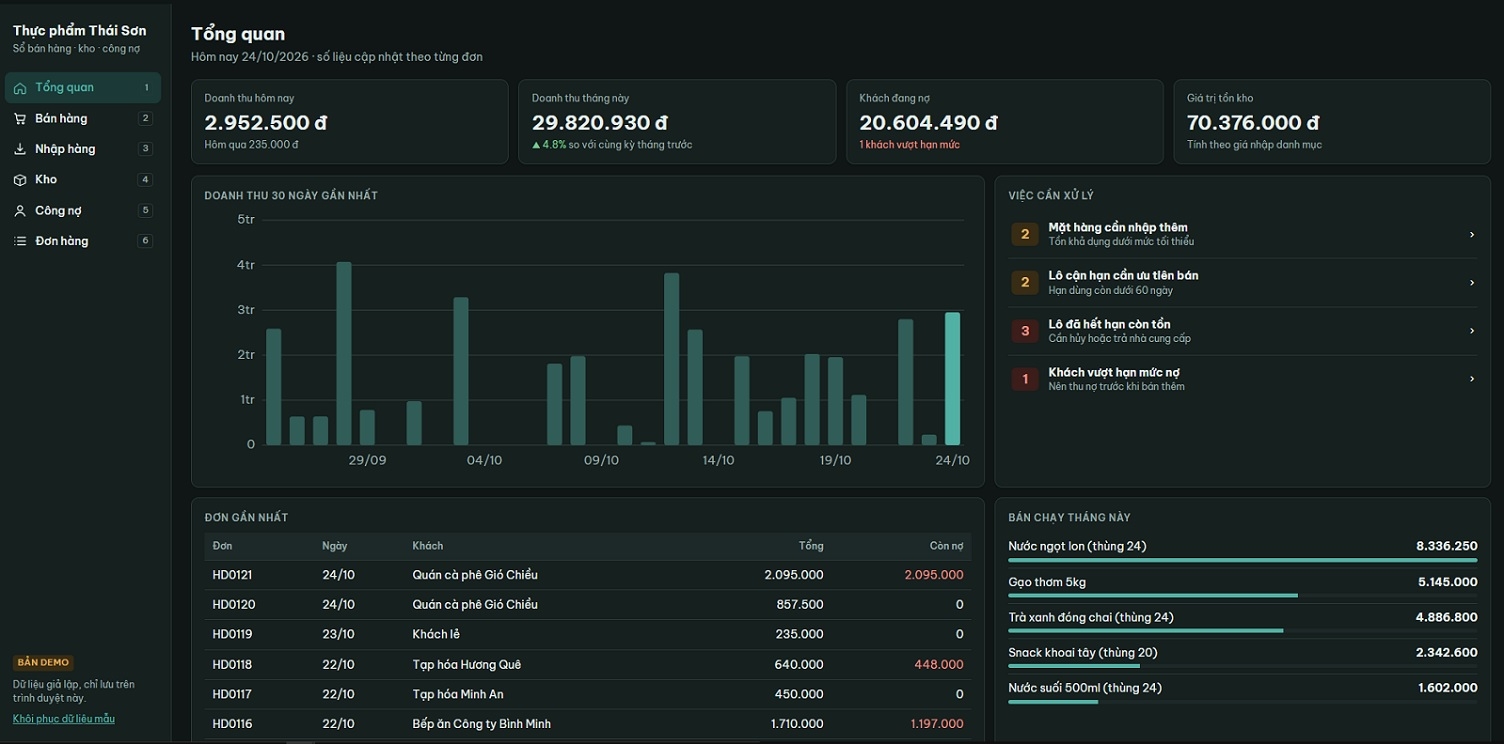Click the outstanding debt value 448.000

[939, 665]
